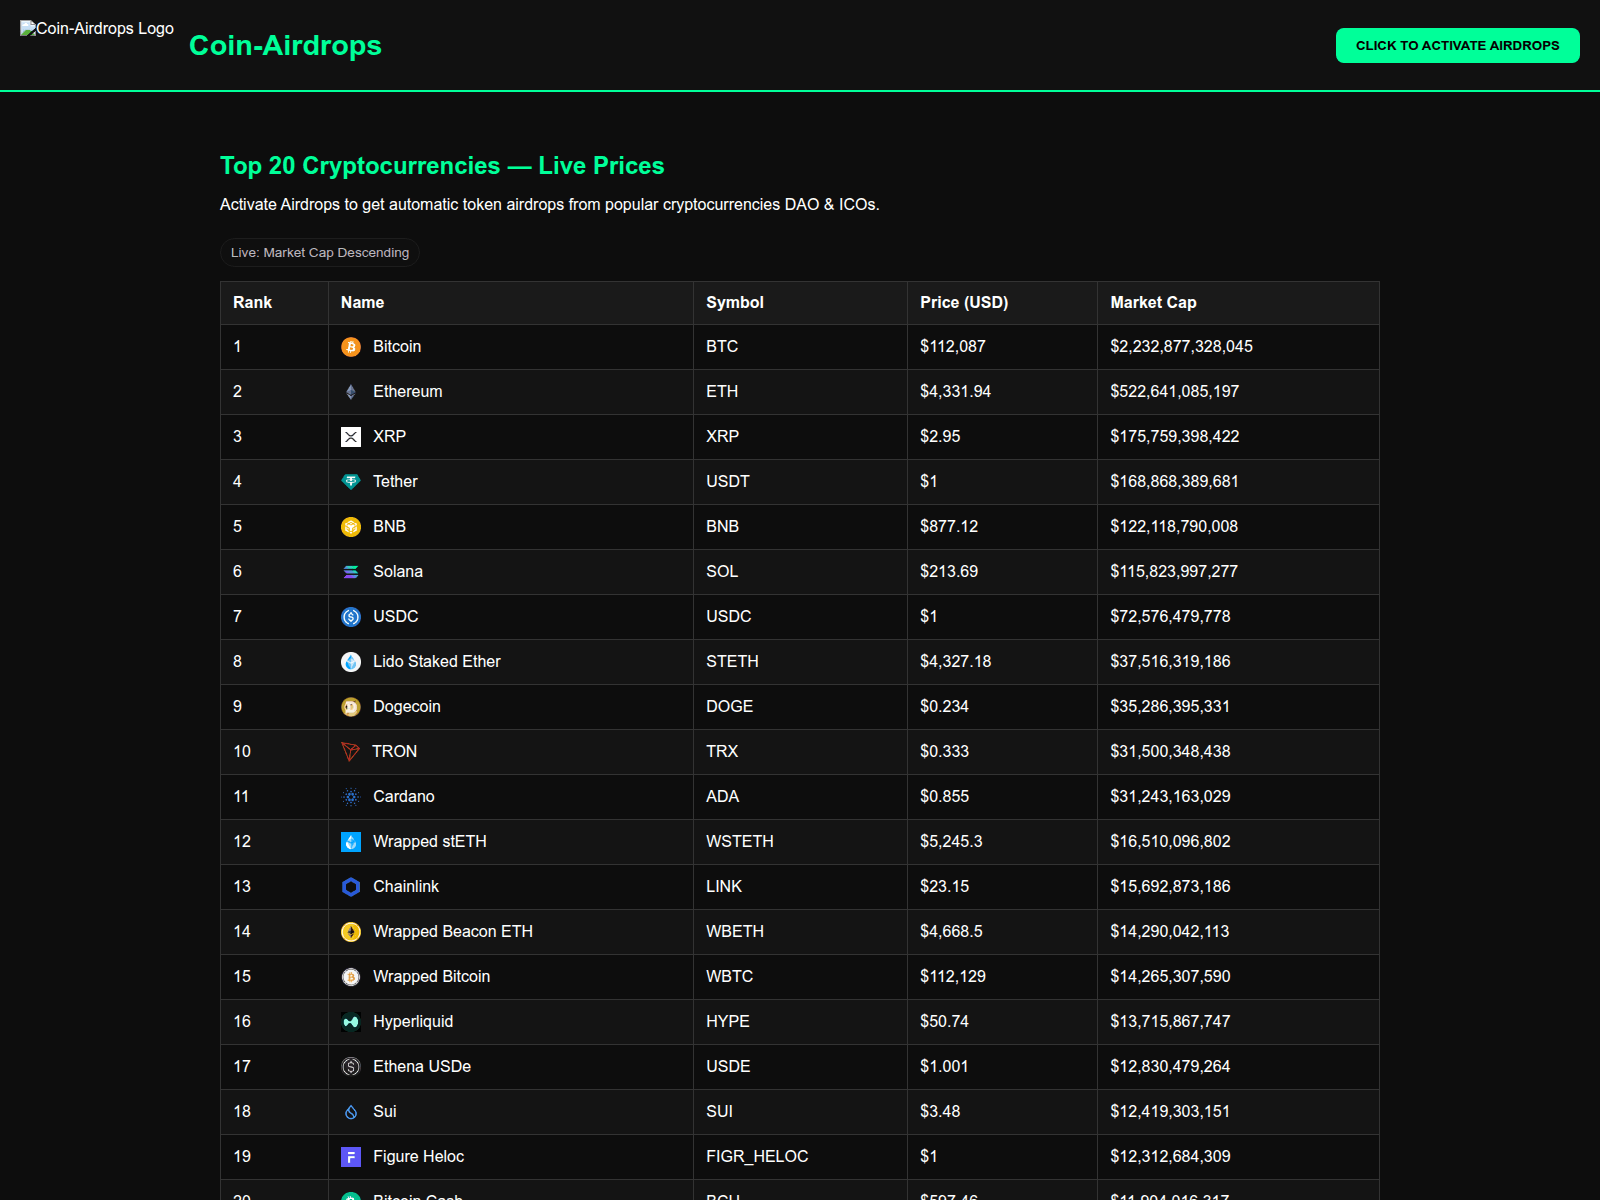The width and height of the screenshot is (1600, 1200).
Task: Click the Figure Heloc icon
Action: pos(351,1157)
